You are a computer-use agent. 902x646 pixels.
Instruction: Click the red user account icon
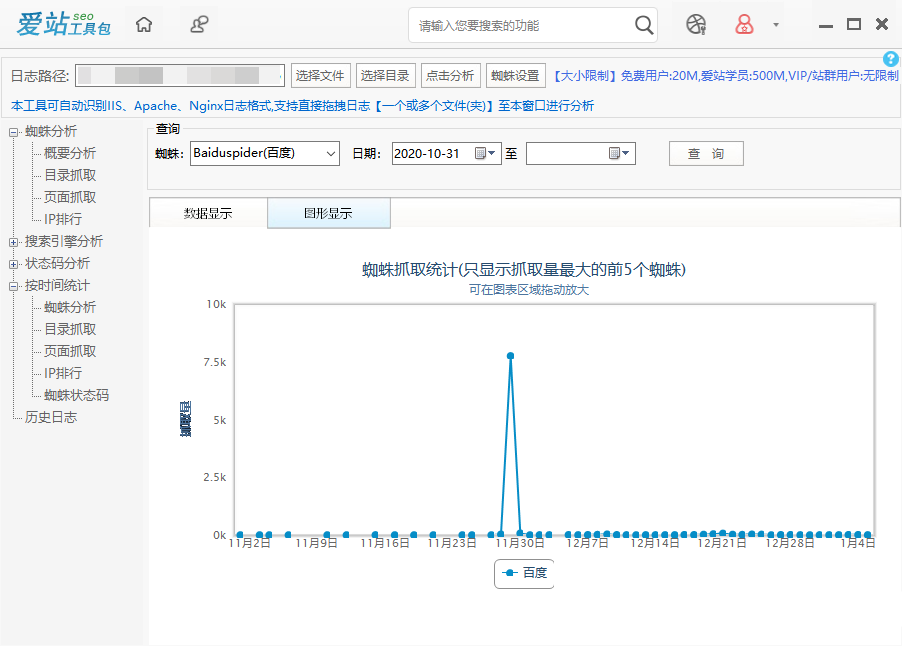[744, 25]
